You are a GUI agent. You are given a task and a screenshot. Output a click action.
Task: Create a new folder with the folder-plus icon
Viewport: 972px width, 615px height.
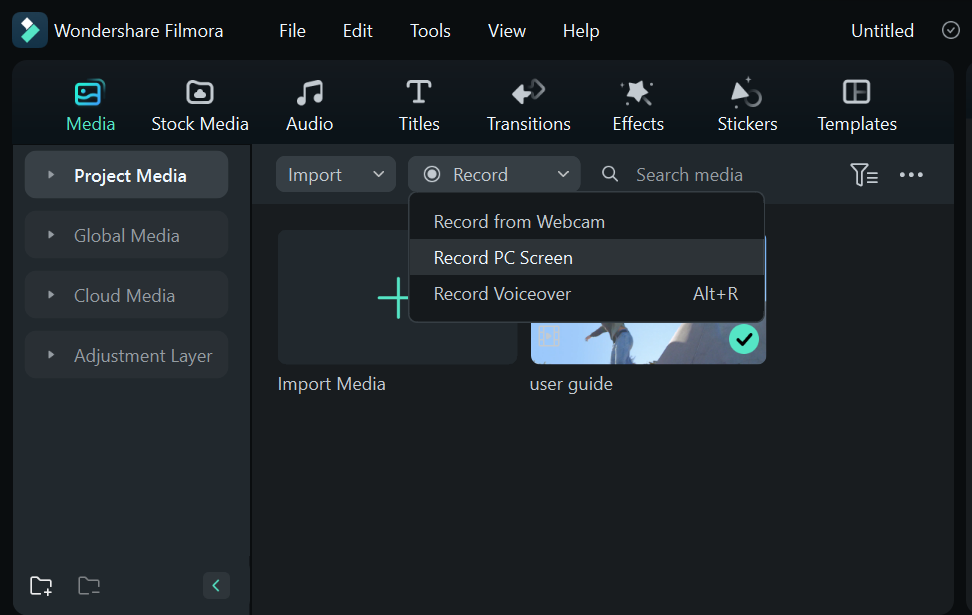click(x=40, y=585)
